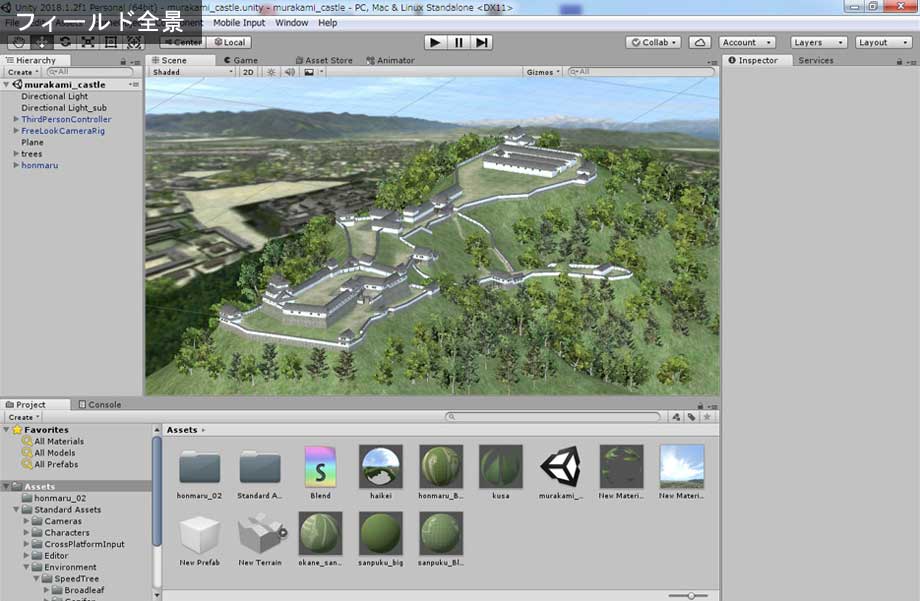Open the Gizmos dropdown
920x601 pixels.
point(543,72)
